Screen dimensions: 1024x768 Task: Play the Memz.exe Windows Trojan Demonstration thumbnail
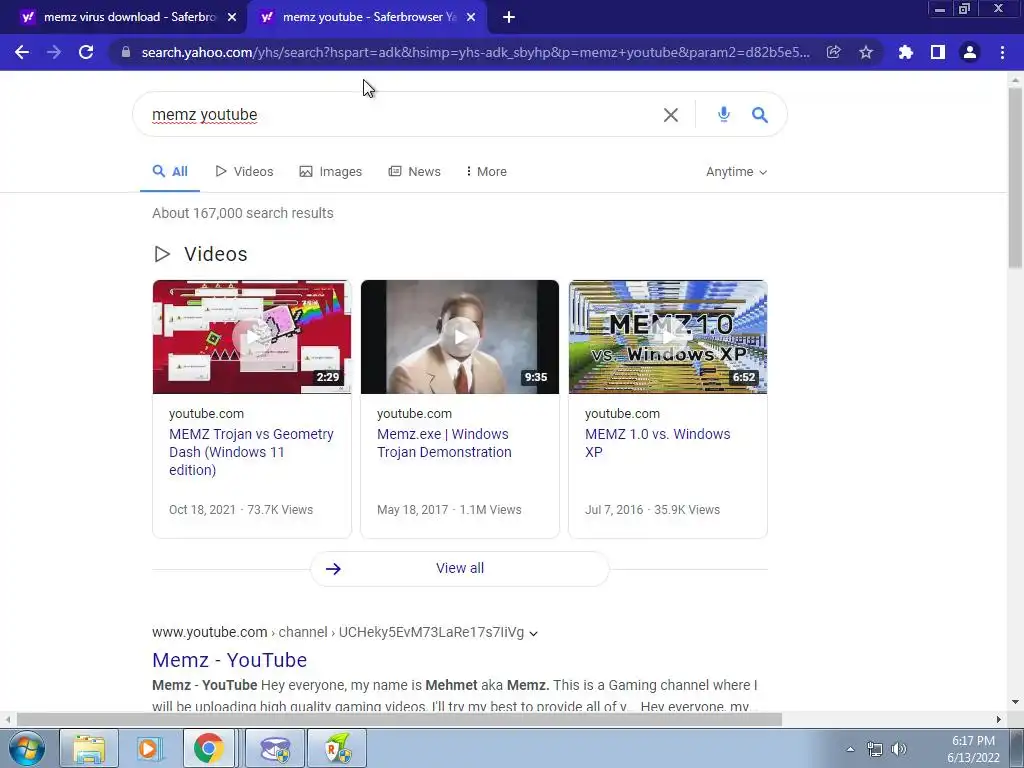point(460,337)
